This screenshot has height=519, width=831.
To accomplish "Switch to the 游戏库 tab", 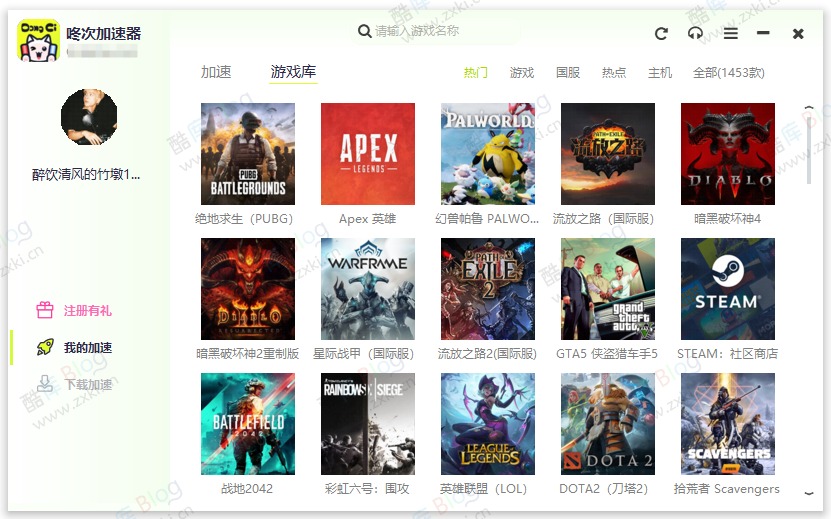I will click(293, 72).
